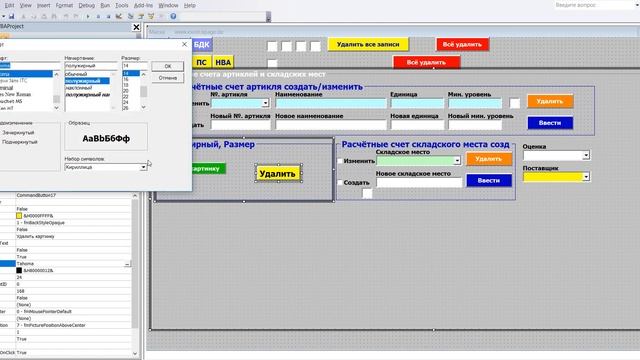Click the Redo icon in the toolbar
The height and width of the screenshot is (360, 640).
(76, 16)
